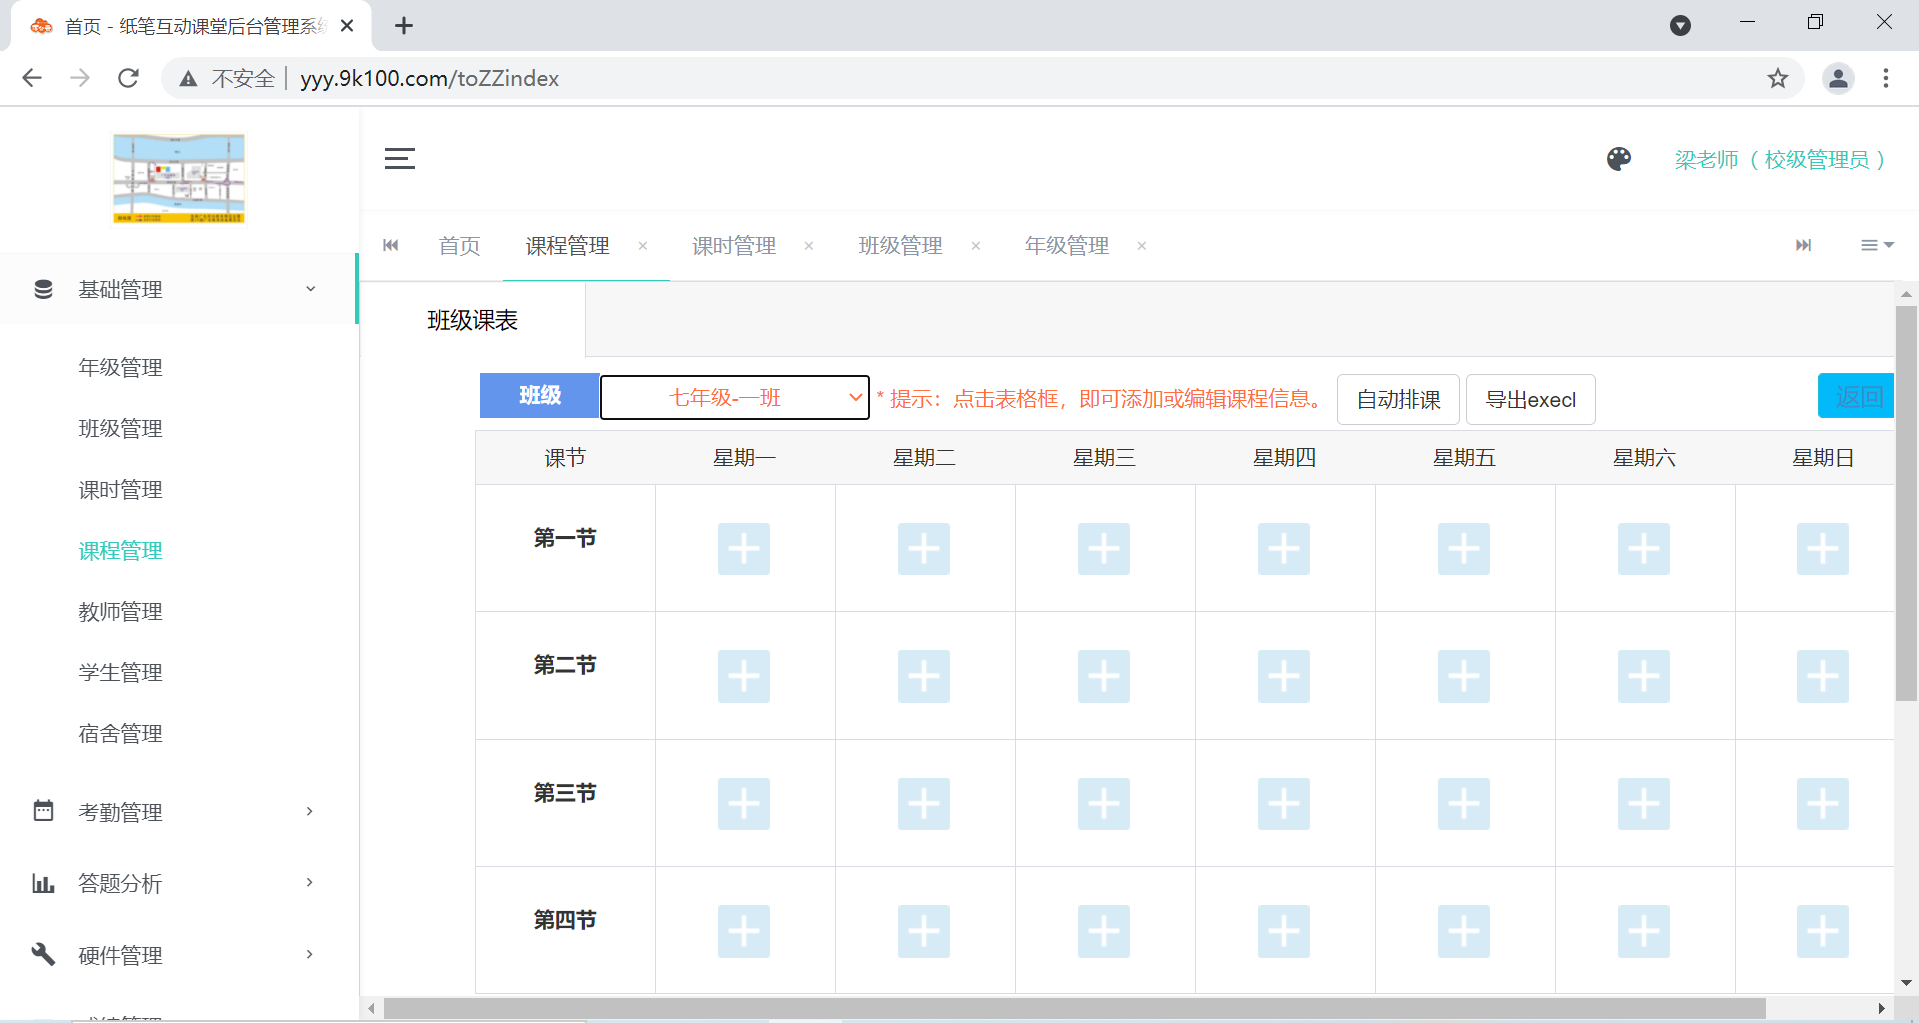Click the 导出execl button
The image size is (1919, 1023).
click(1530, 399)
